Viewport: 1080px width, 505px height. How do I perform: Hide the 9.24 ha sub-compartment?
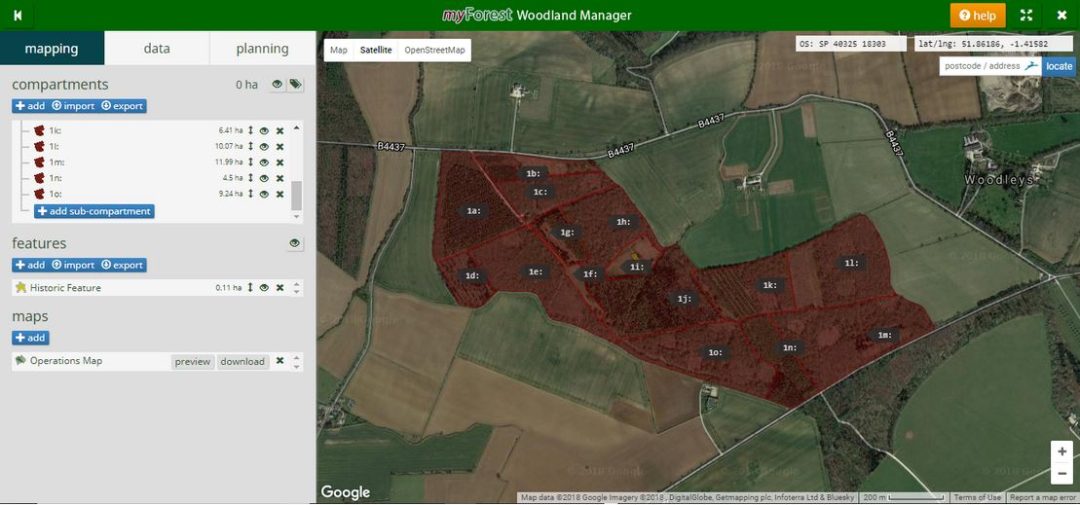(x=264, y=194)
